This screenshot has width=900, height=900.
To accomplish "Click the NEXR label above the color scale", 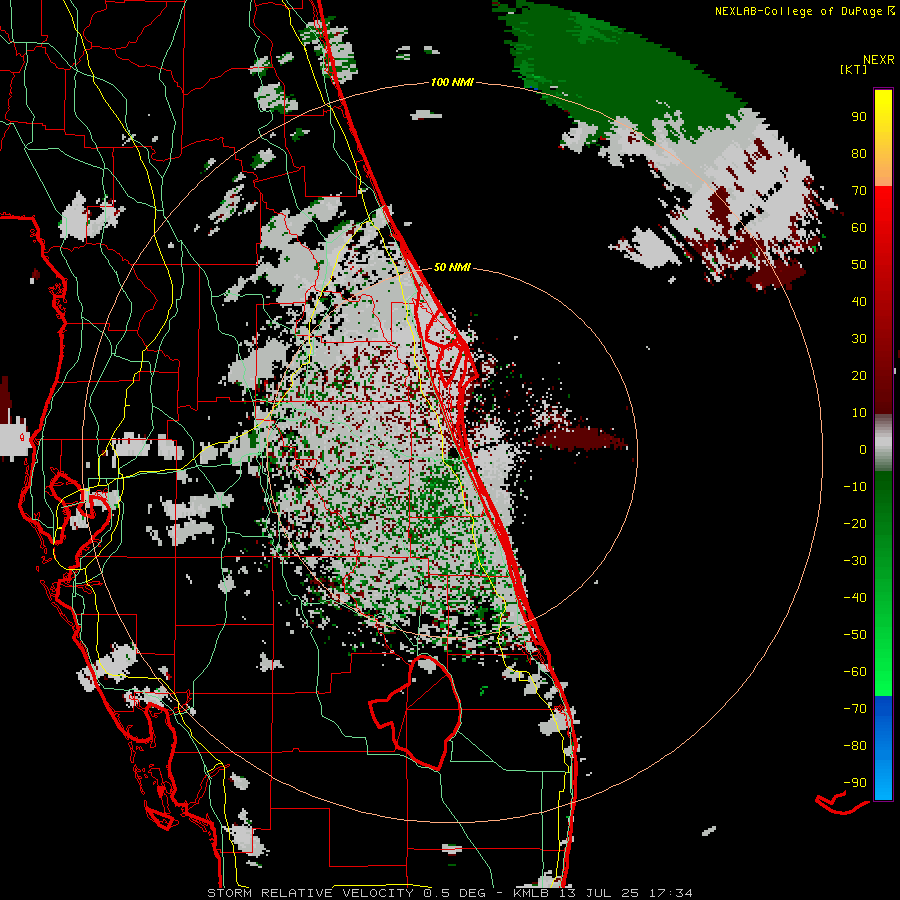I will tap(878, 60).
